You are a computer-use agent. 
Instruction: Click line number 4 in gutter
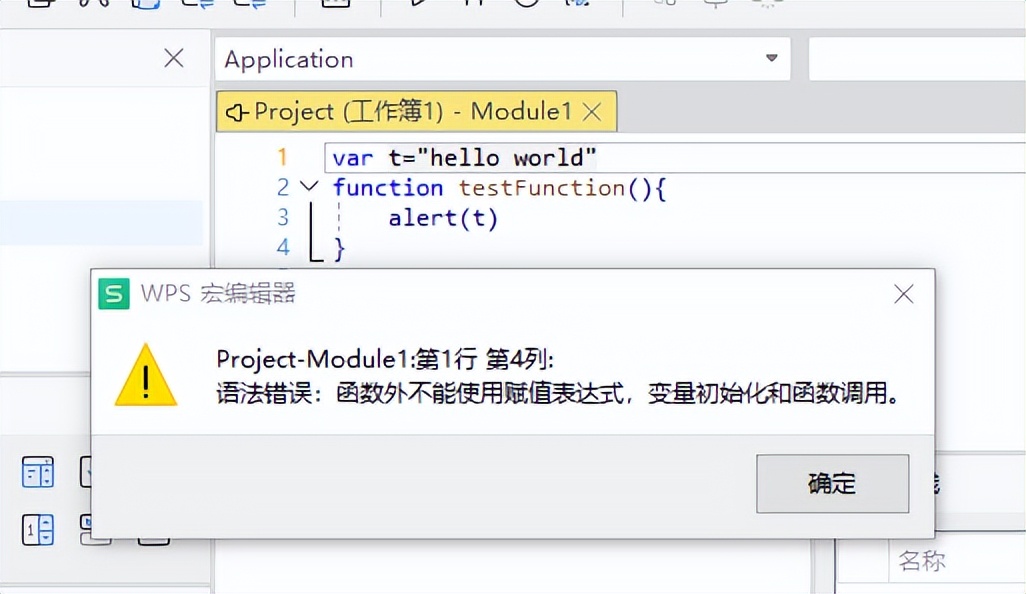tap(283, 247)
